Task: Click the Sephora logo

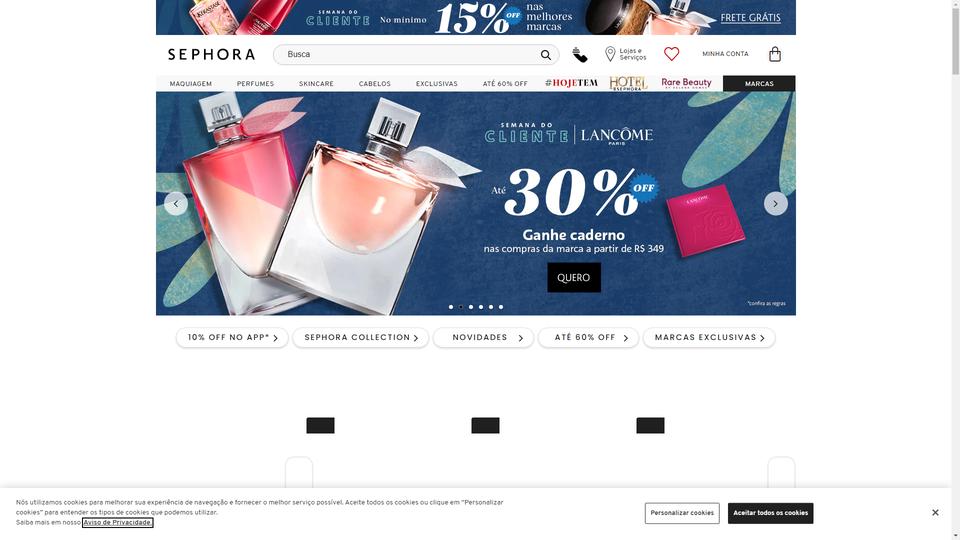Action: pyautogui.click(x=211, y=54)
